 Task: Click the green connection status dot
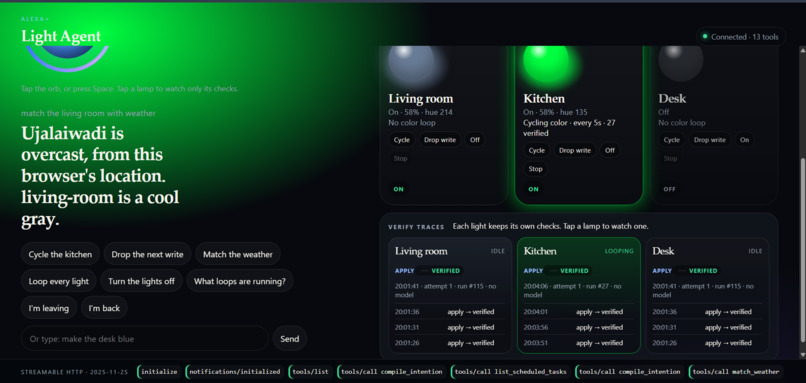point(705,37)
